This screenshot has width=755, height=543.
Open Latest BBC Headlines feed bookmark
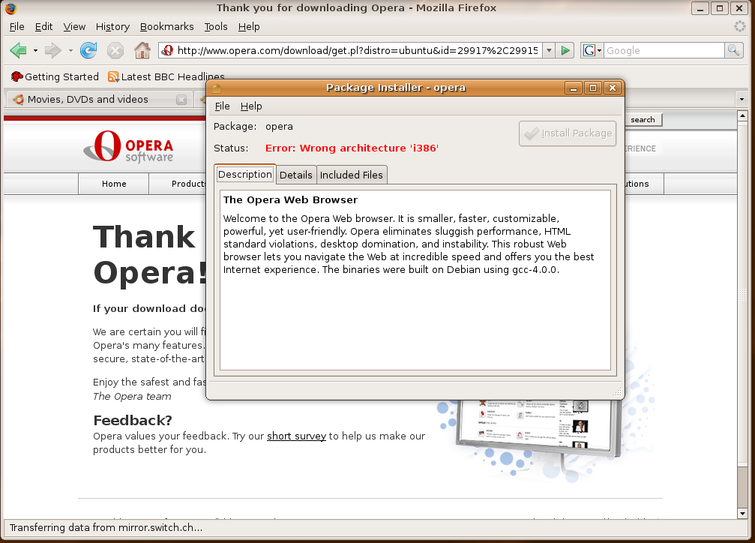tap(166, 77)
